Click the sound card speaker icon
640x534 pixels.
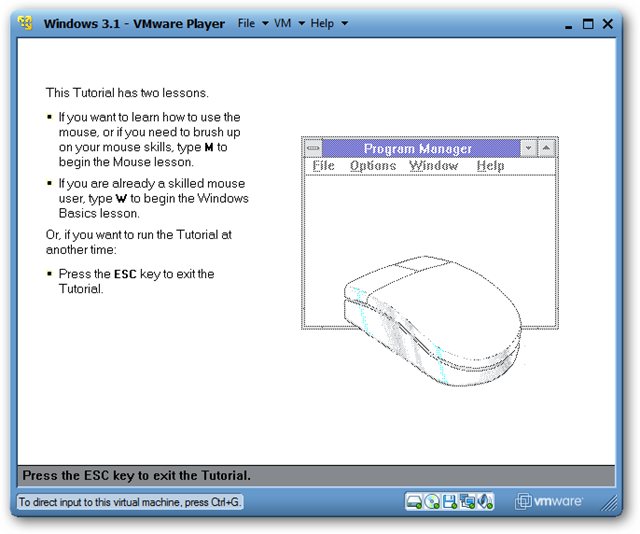pyautogui.click(x=485, y=501)
